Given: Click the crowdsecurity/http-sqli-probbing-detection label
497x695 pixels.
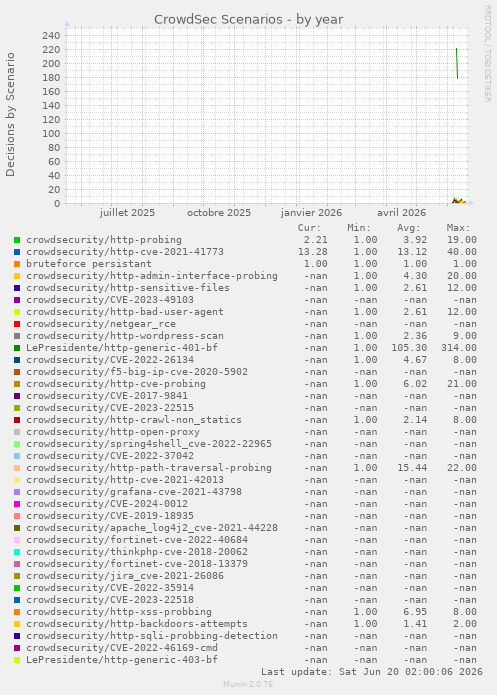Looking at the screenshot, I should click(x=152, y=636).
